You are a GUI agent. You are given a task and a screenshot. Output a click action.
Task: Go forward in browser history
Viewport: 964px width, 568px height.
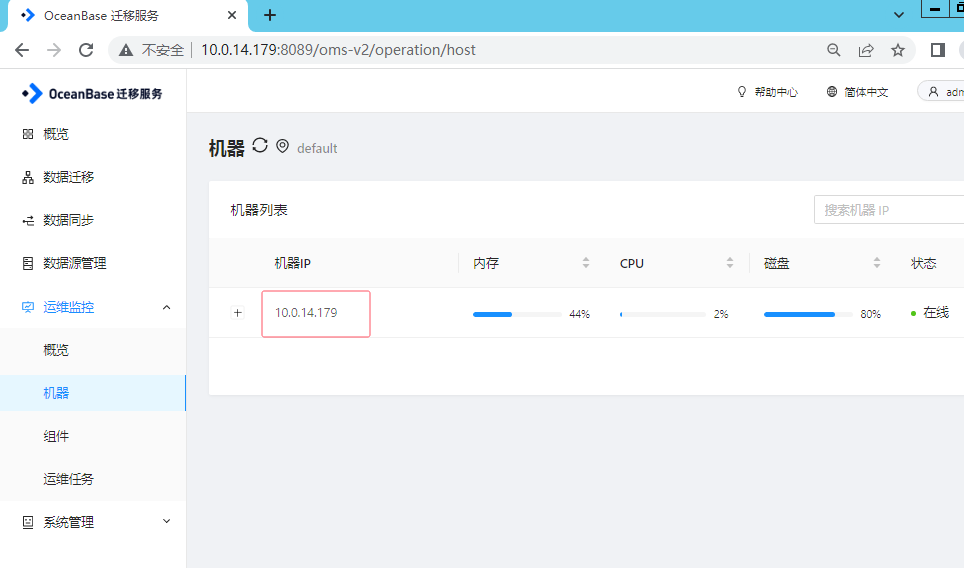54,50
